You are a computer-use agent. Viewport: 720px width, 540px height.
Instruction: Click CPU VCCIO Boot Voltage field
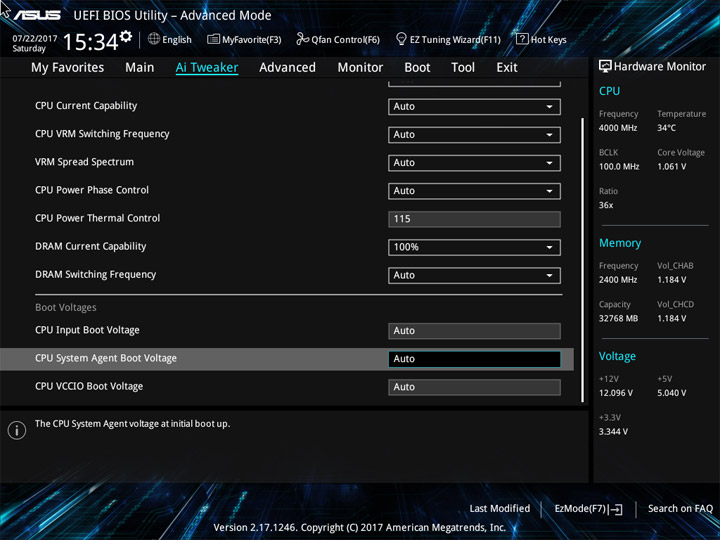(474, 387)
